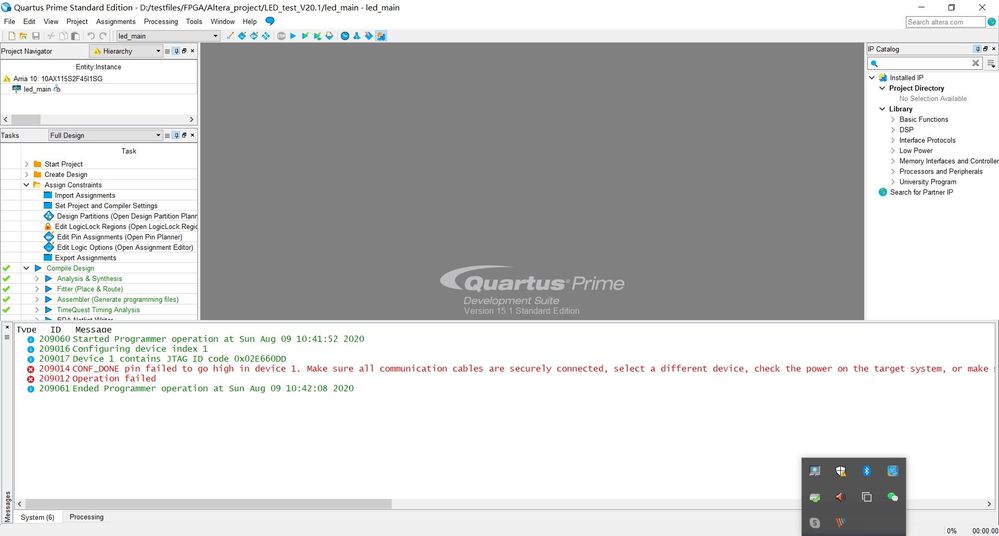
Task: Switch to Processing messages tab
Action: [87, 517]
